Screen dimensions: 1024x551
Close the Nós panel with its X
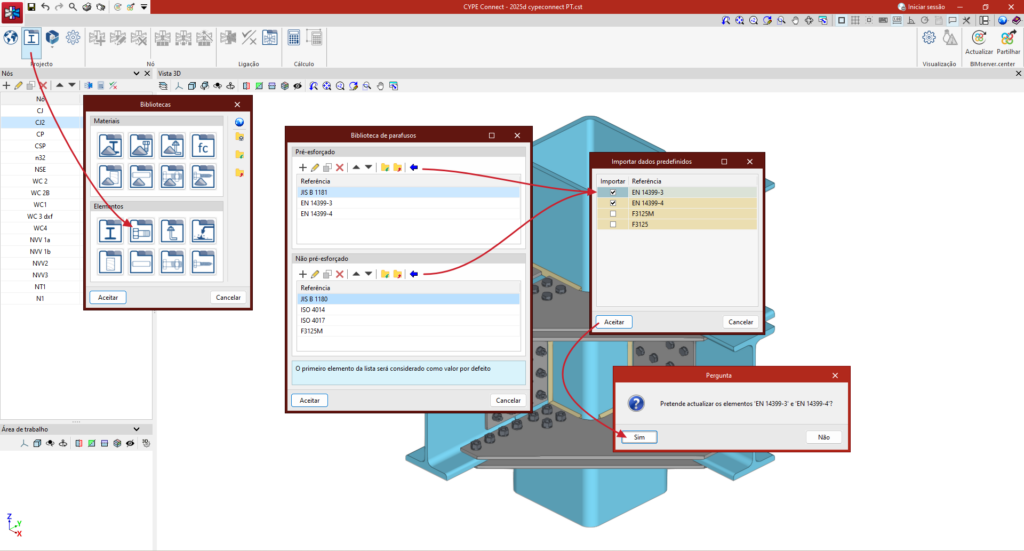point(147,74)
